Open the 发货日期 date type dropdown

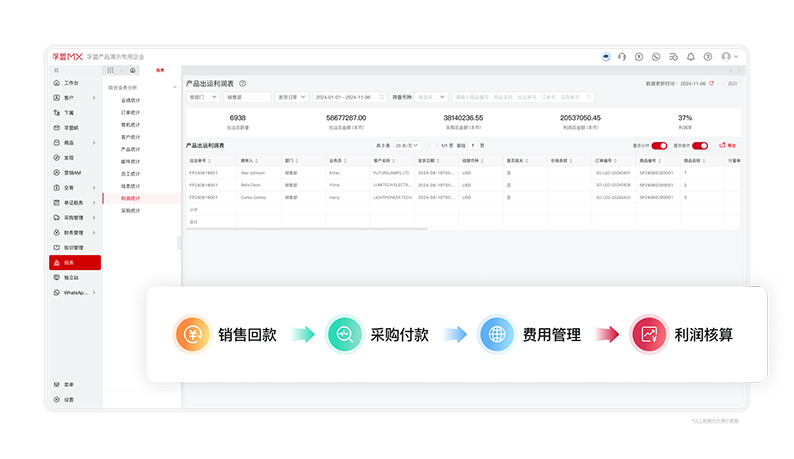(291, 97)
